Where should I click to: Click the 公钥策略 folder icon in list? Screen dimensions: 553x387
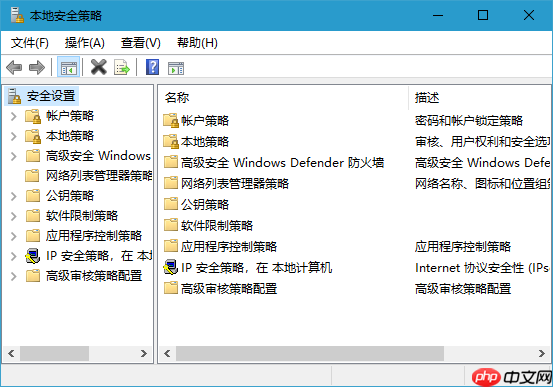pyautogui.click(x=171, y=204)
